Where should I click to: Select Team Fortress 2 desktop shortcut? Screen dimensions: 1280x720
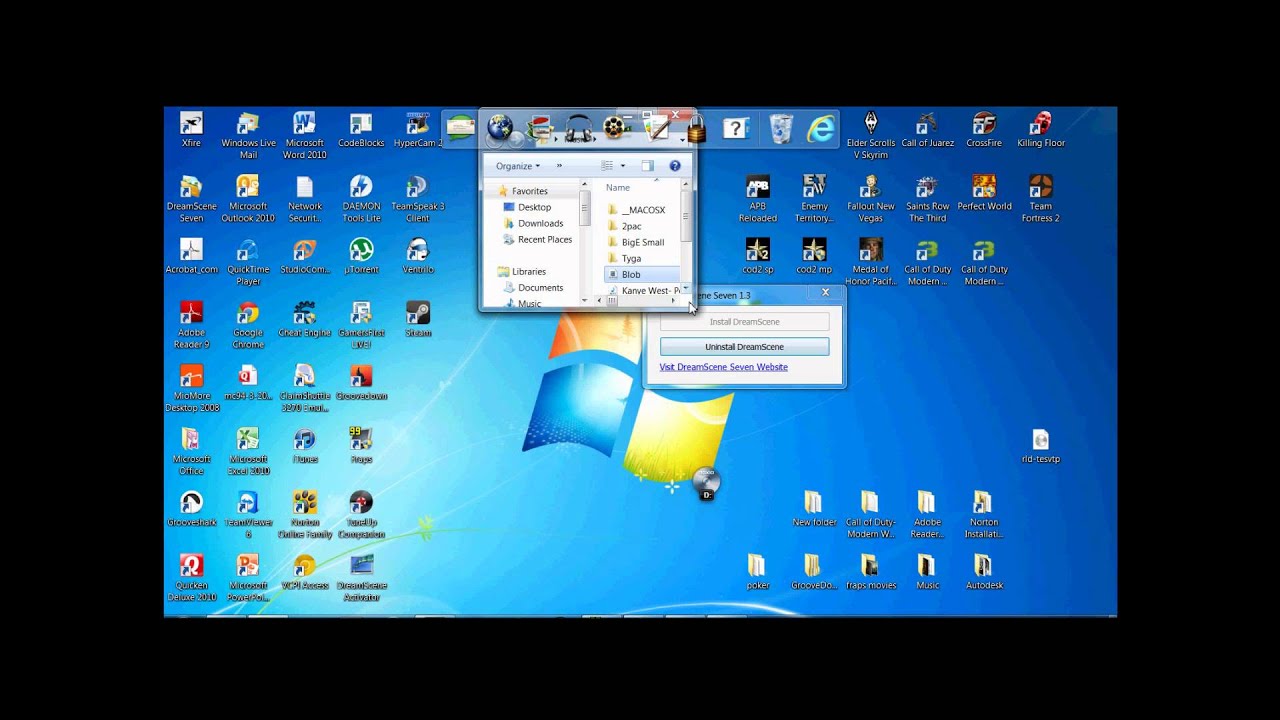(x=1040, y=198)
